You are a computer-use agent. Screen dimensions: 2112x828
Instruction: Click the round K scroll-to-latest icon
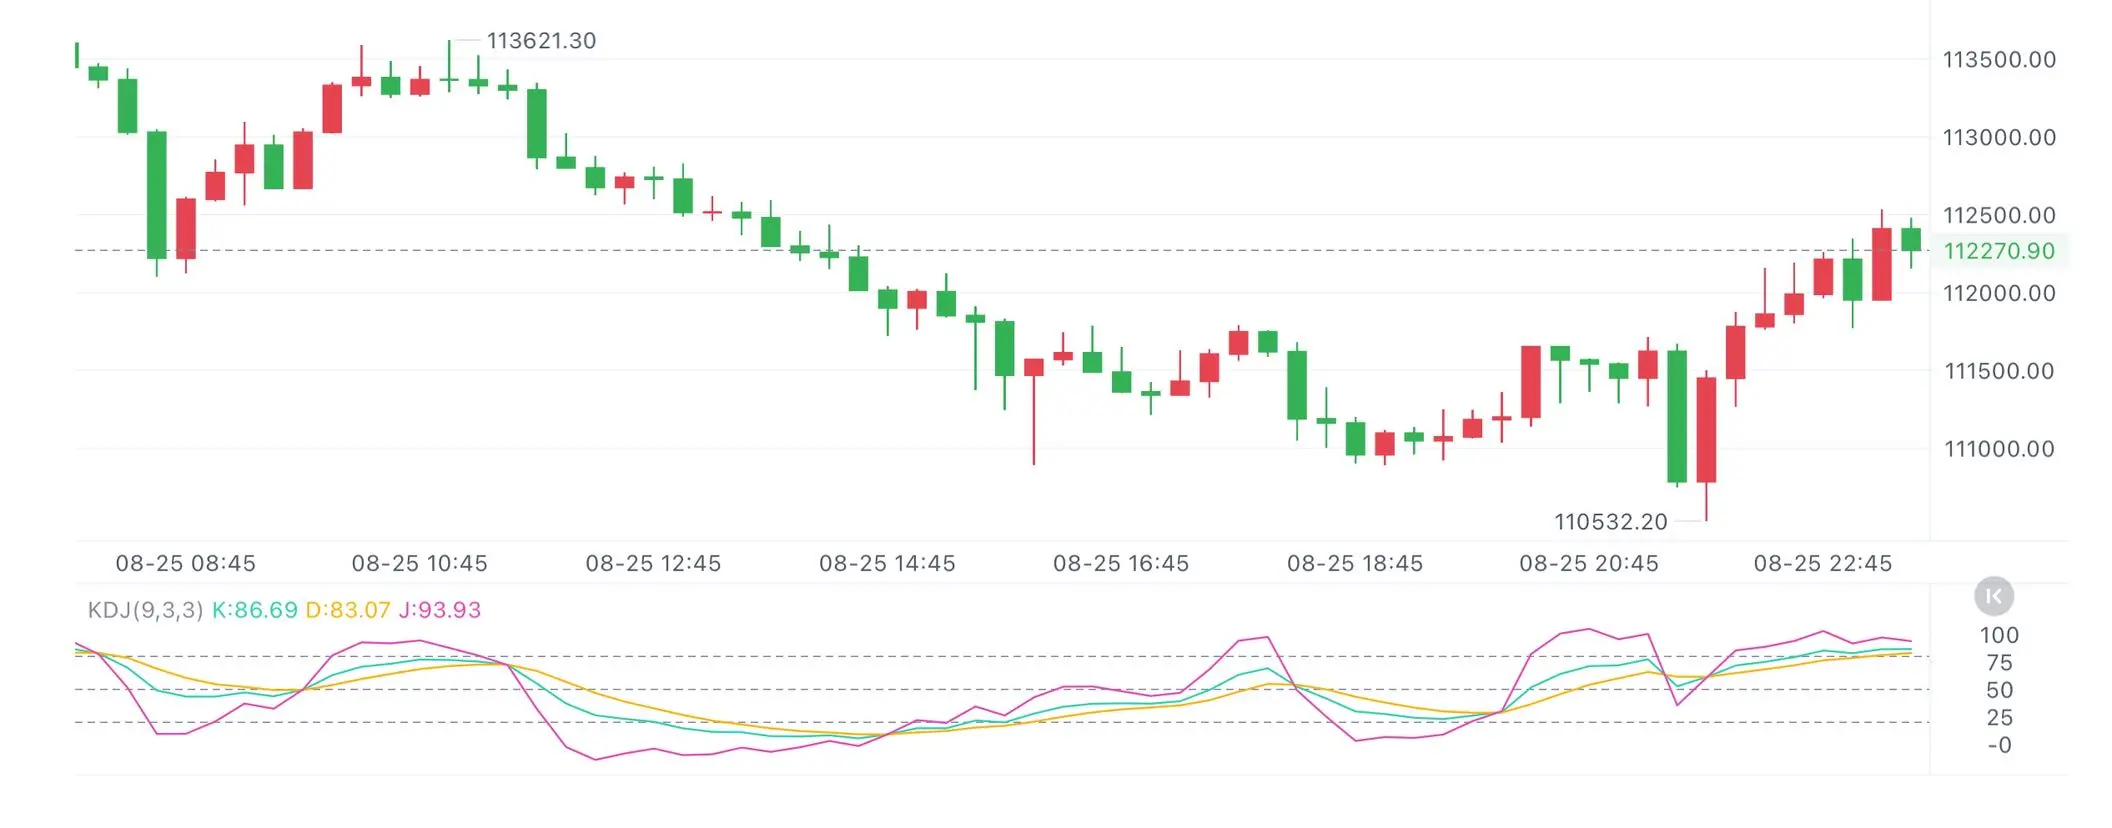pos(1993,596)
